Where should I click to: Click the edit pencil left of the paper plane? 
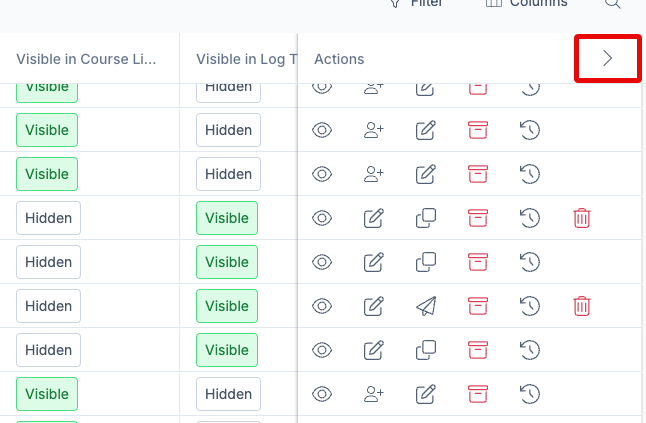(x=374, y=306)
